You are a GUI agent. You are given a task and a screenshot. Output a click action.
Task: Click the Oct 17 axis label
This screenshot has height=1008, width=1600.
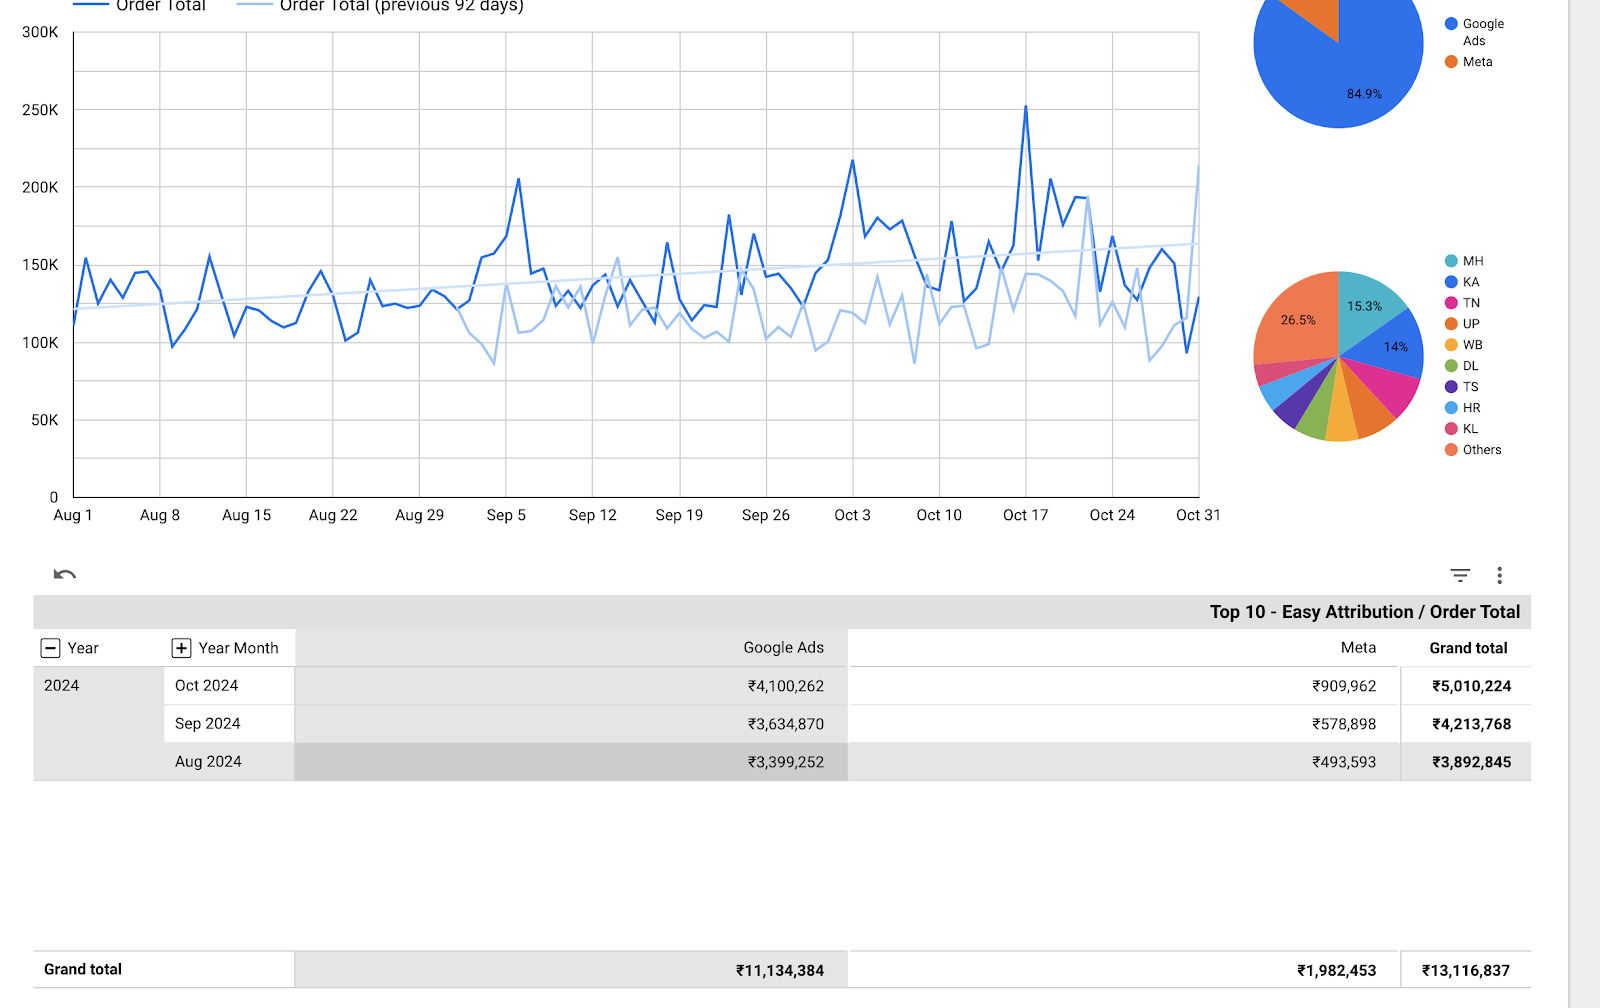(x=1025, y=515)
